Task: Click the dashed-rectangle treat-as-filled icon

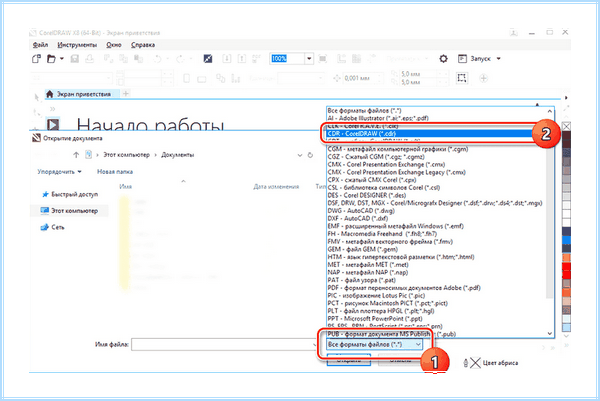Action: coord(462,78)
